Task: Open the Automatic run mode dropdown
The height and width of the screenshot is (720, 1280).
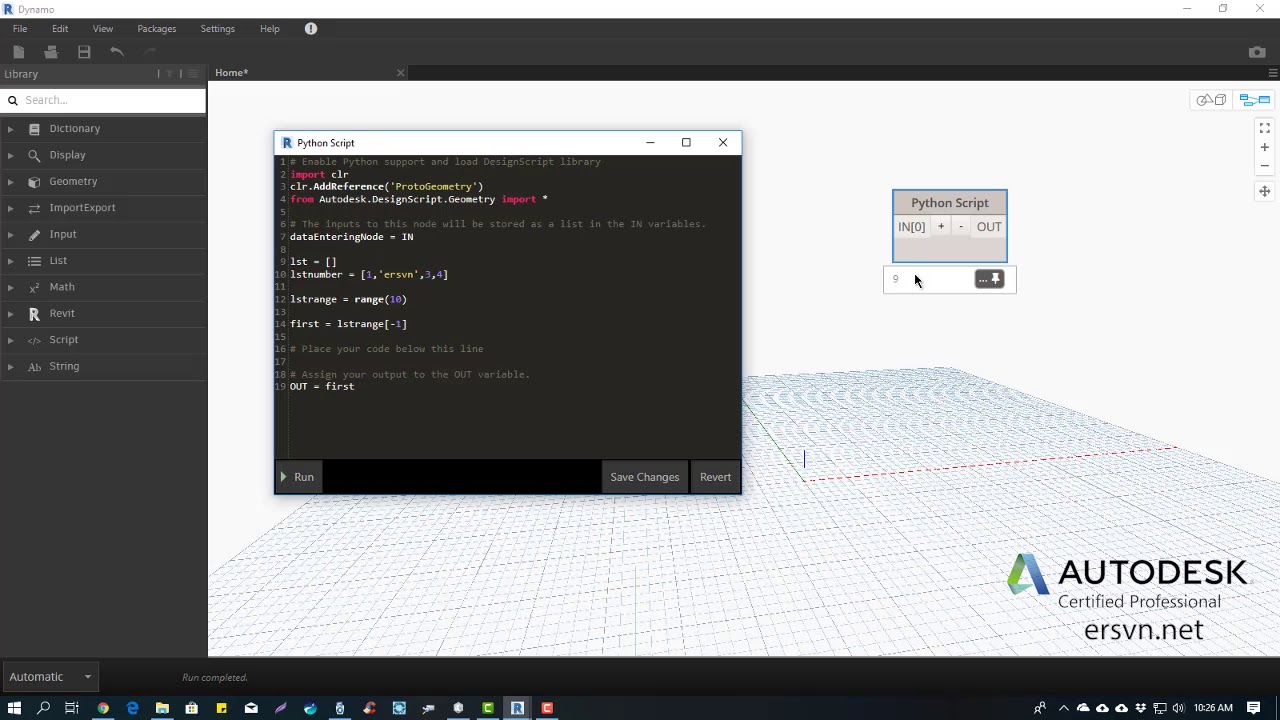Action: click(50, 677)
